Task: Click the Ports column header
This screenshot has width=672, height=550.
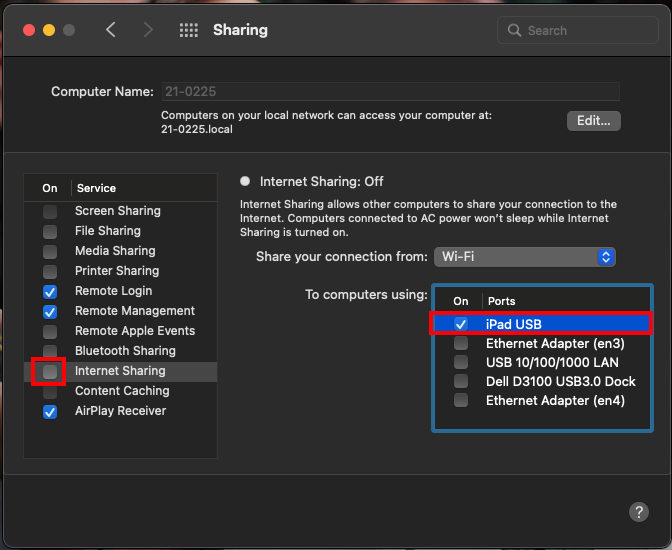Action: [x=502, y=301]
